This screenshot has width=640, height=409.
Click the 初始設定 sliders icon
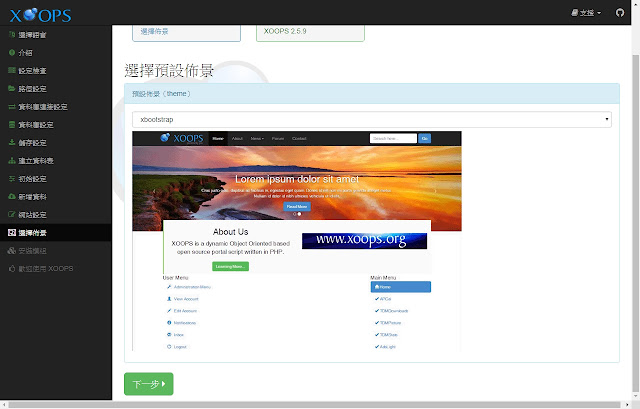pyautogui.click(x=12, y=178)
